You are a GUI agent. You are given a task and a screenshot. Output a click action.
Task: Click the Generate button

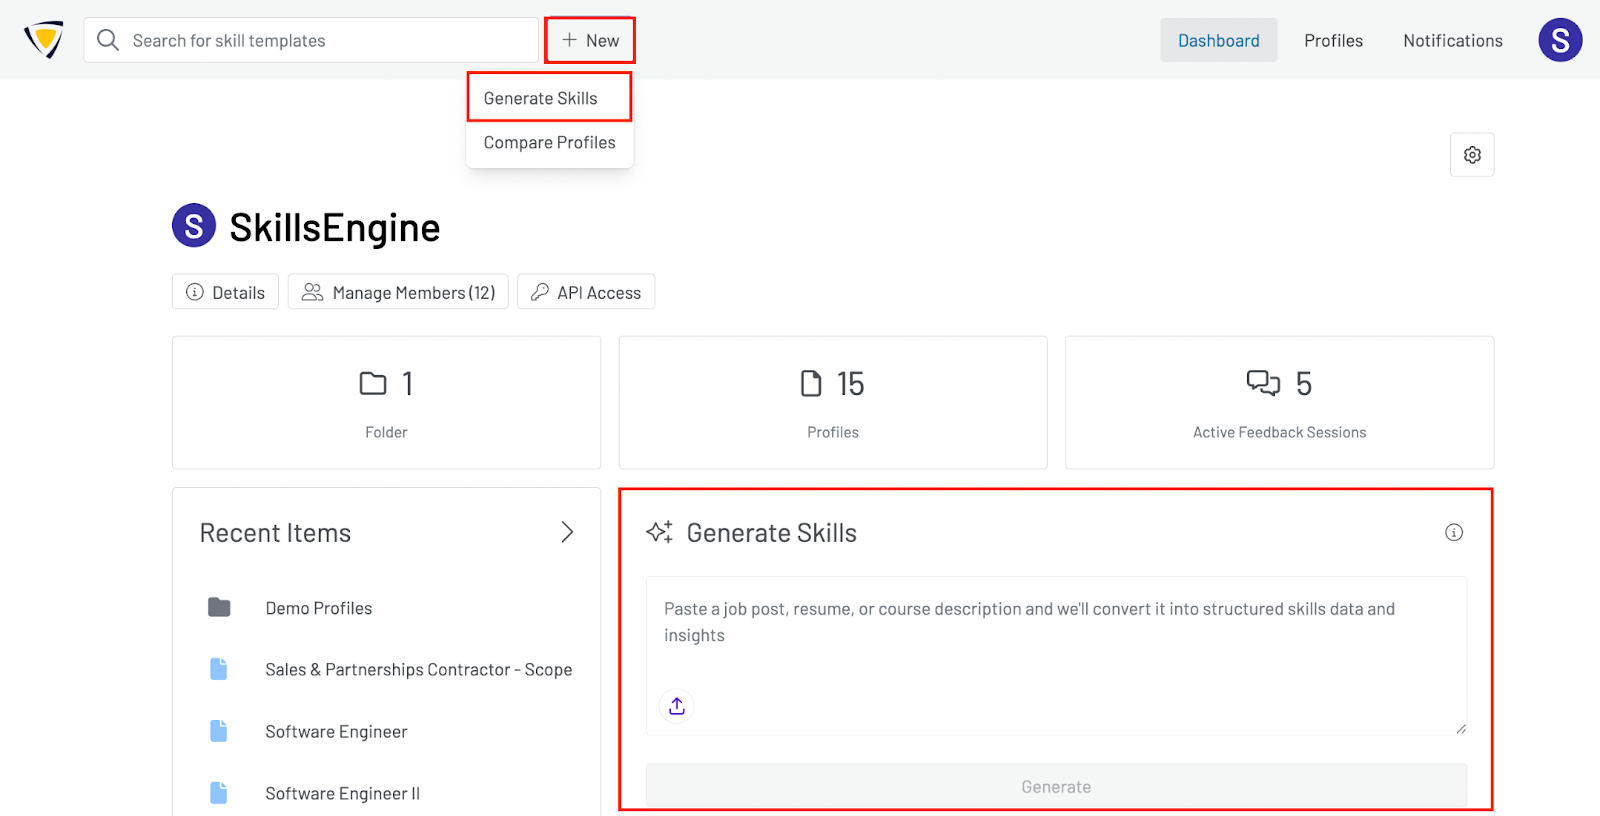point(1056,787)
